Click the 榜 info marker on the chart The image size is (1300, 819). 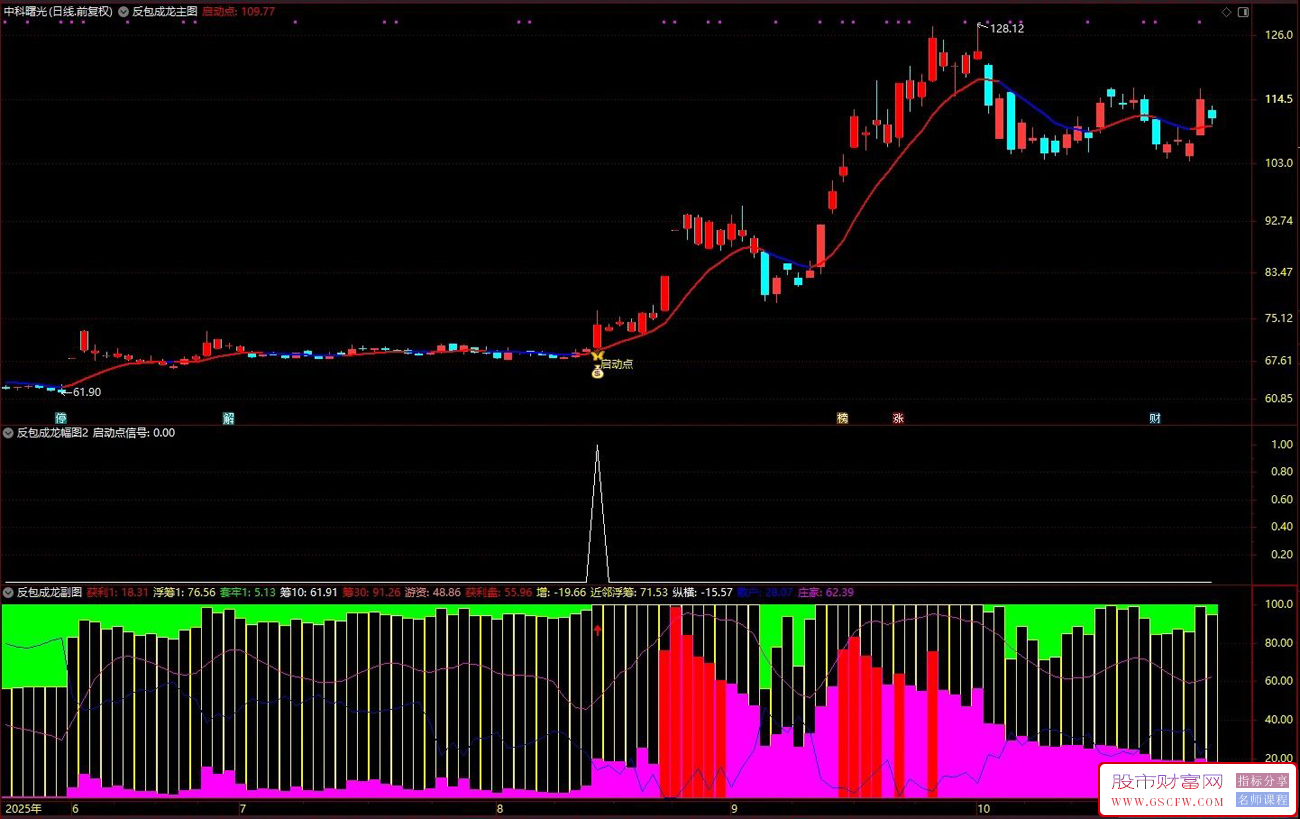pos(842,418)
